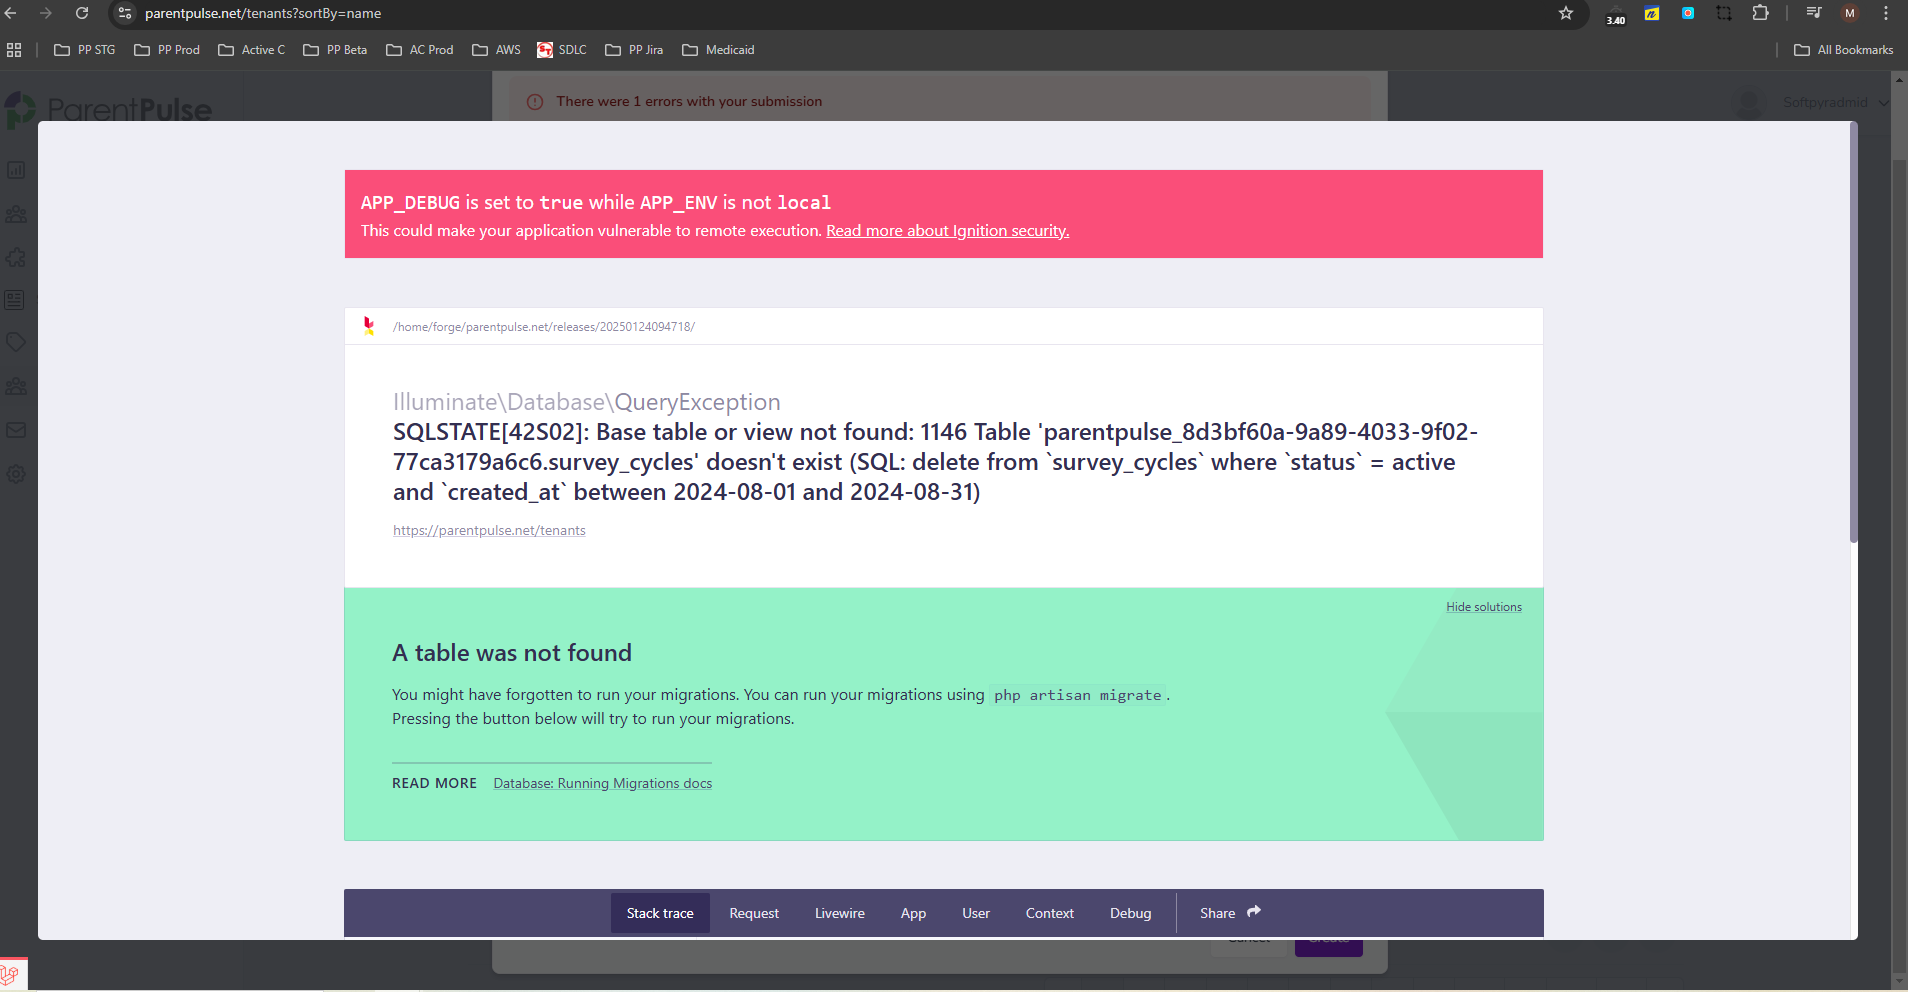Bookmark this page with the star icon
The height and width of the screenshot is (992, 1908).
(1566, 13)
